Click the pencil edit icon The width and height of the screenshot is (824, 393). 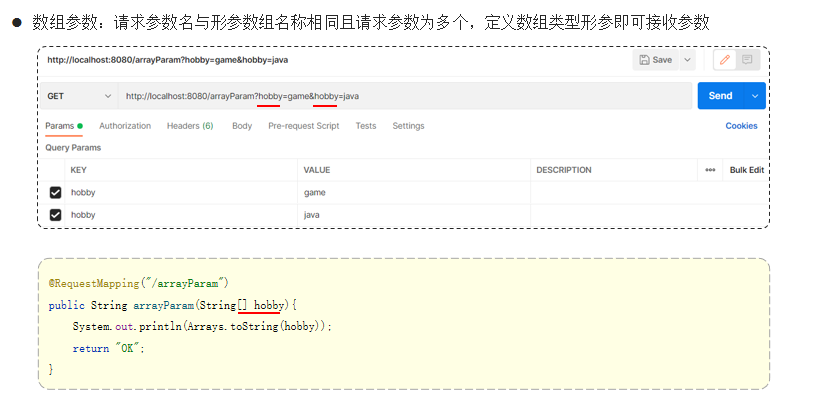tap(725, 60)
